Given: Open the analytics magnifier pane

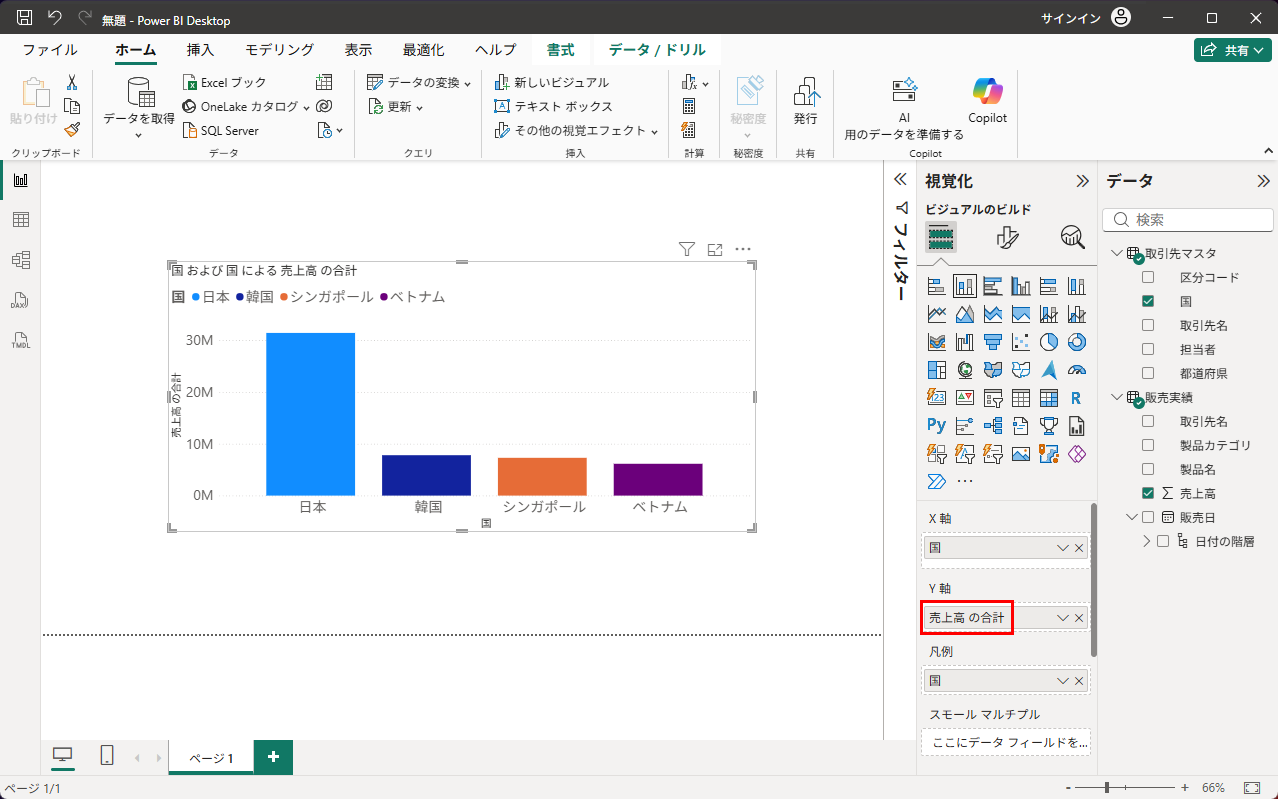Looking at the screenshot, I should [x=1073, y=237].
